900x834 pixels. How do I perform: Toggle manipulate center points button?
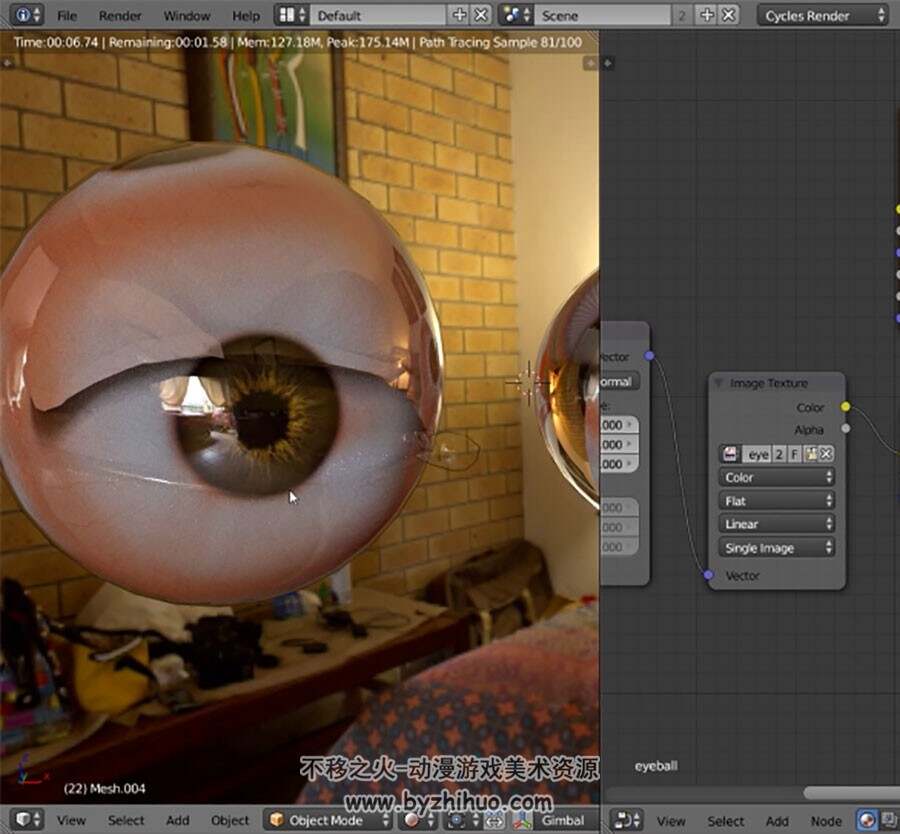click(494, 820)
